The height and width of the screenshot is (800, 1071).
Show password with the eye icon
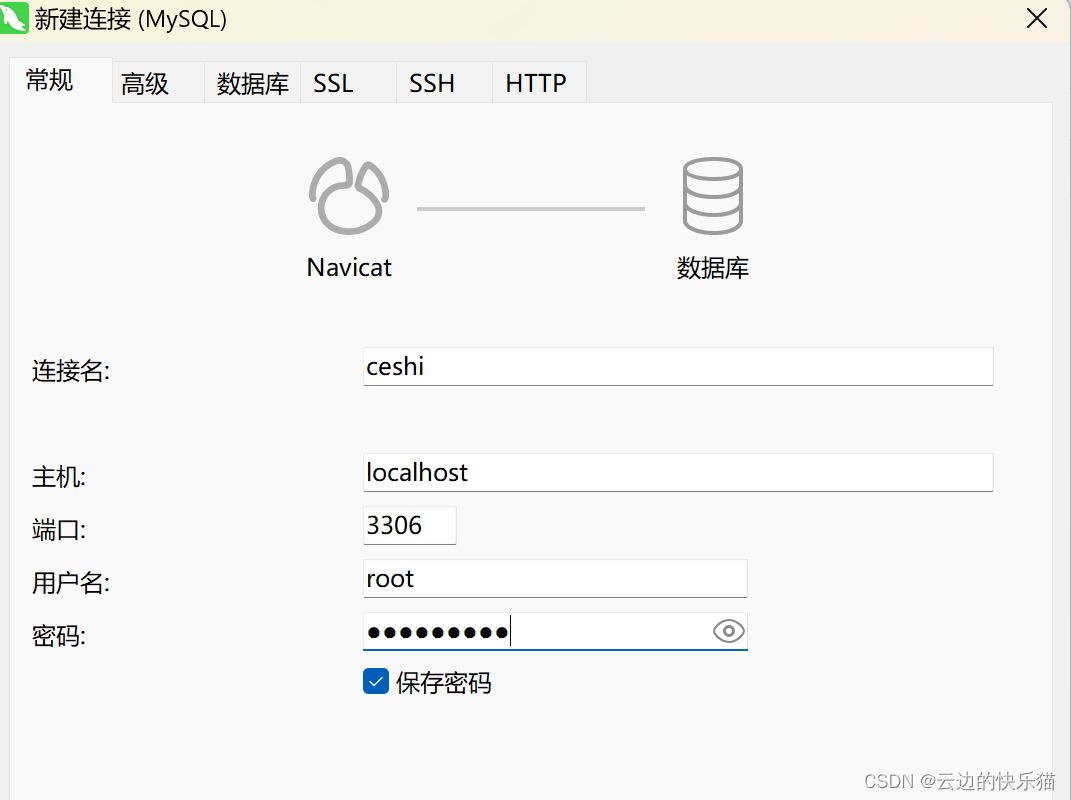(728, 631)
